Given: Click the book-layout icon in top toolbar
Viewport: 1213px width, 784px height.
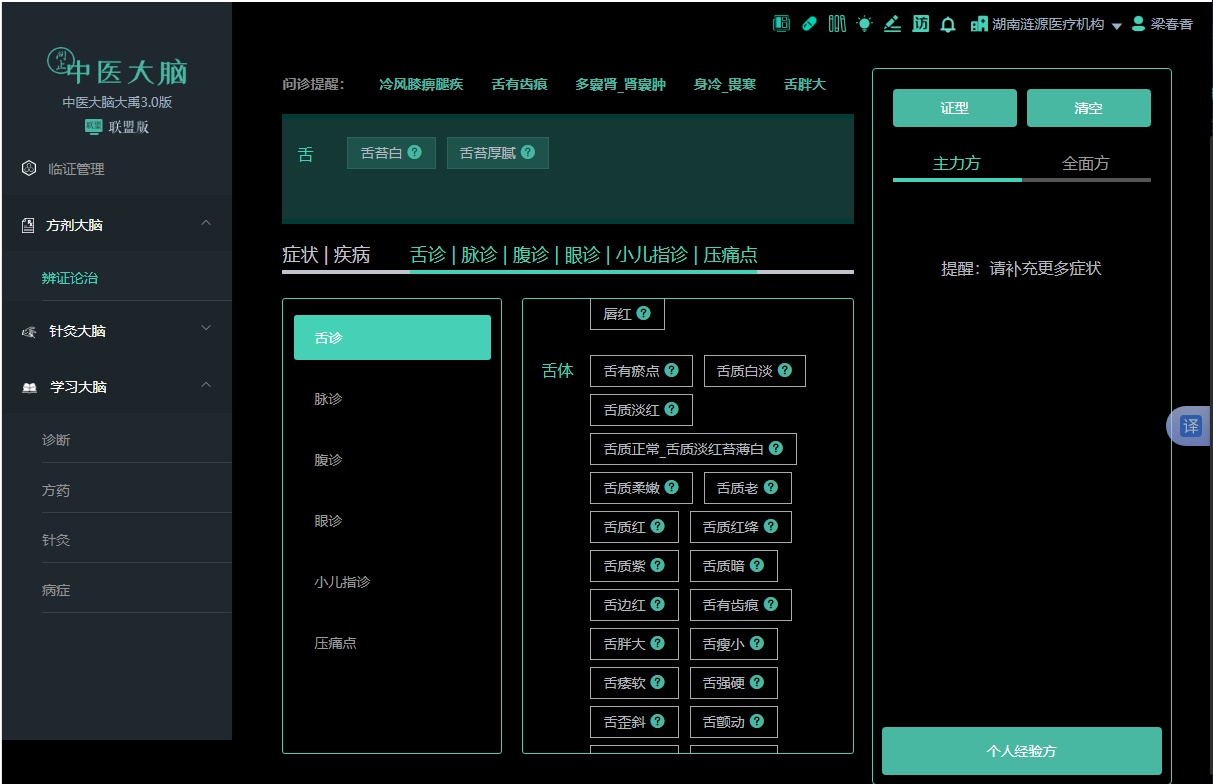Looking at the screenshot, I should tap(782, 24).
